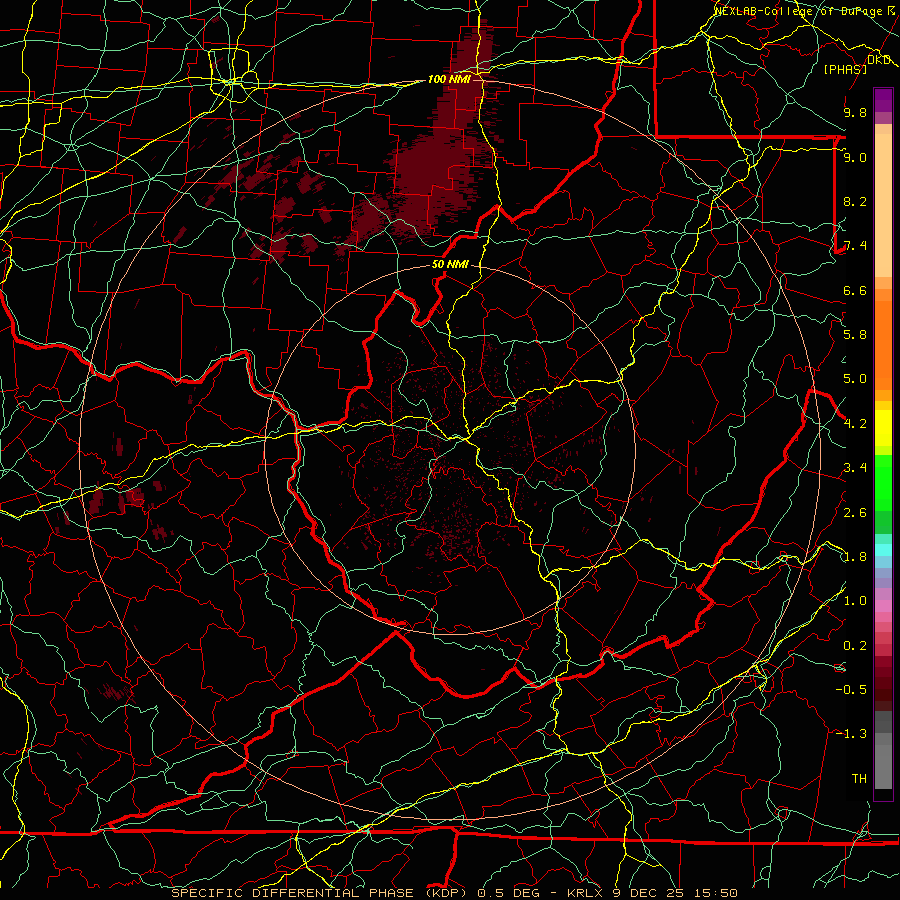Click the "DKD" label near the legend

879,60
